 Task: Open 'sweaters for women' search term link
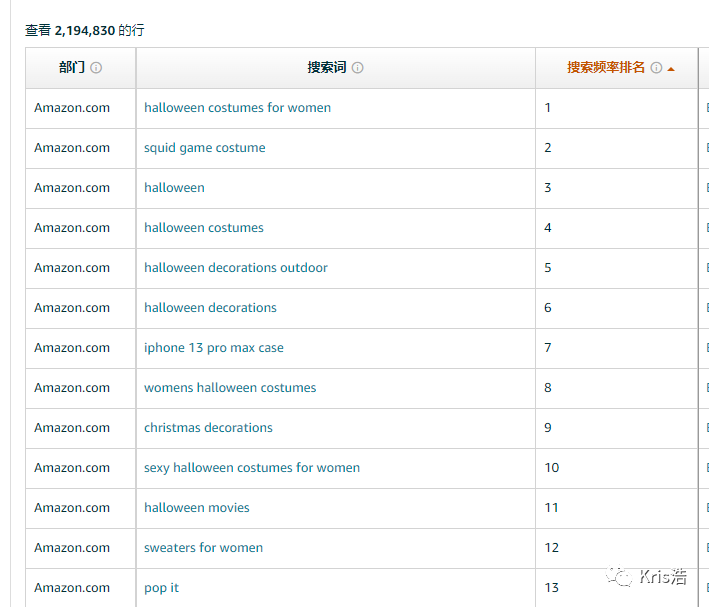[203, 548]
